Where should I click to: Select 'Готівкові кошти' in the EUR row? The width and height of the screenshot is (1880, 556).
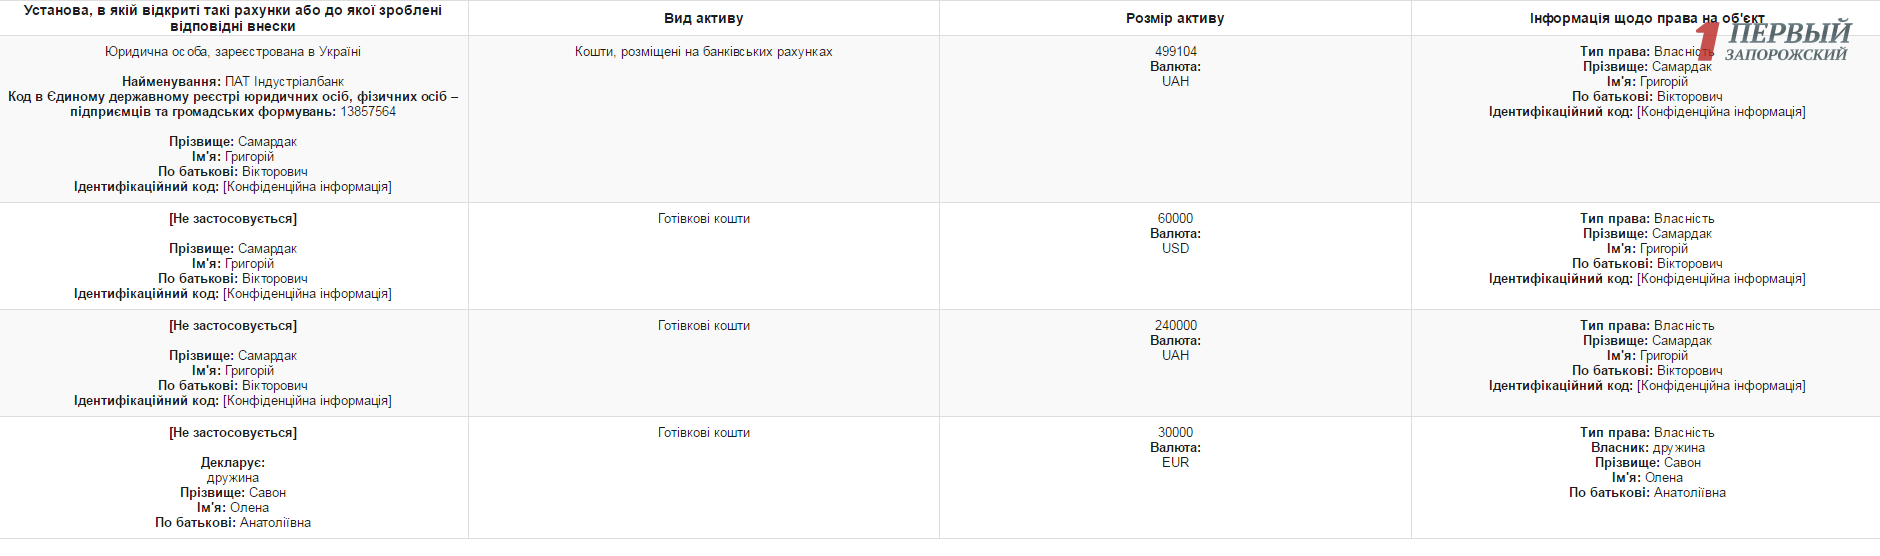click(703, 433)
